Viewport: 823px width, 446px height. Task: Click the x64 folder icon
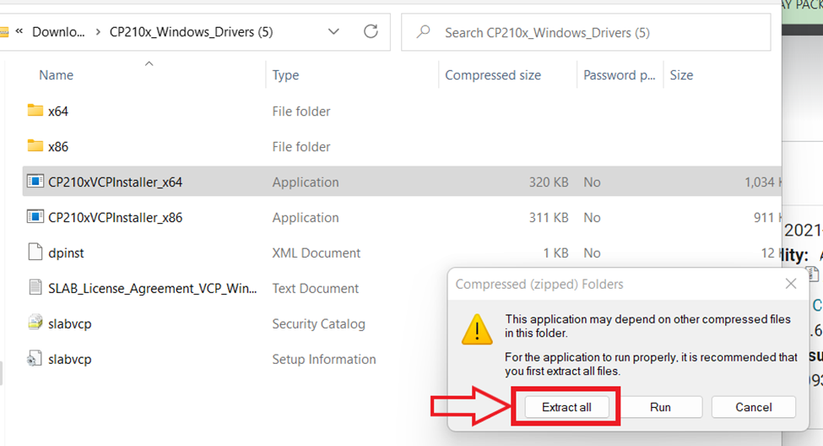click(35, 111)
